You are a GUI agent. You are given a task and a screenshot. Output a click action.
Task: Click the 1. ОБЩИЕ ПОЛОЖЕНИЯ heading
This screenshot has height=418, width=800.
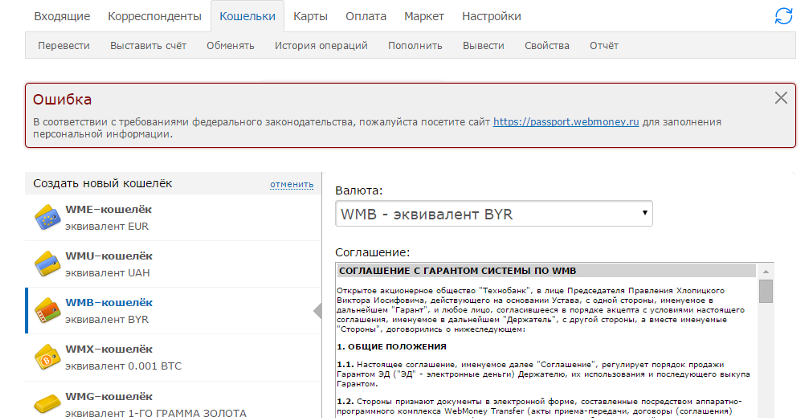click(x=392, y=347)
